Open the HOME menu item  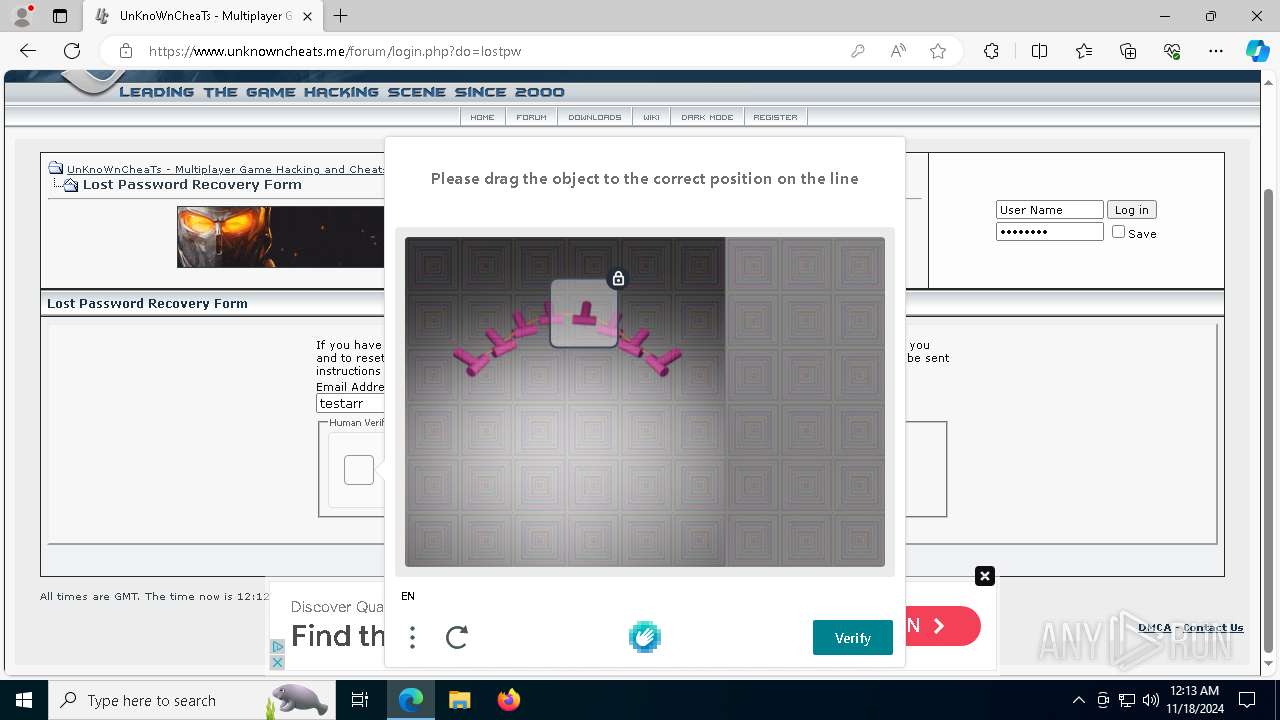pyautogui.click(x=482, y=117)
